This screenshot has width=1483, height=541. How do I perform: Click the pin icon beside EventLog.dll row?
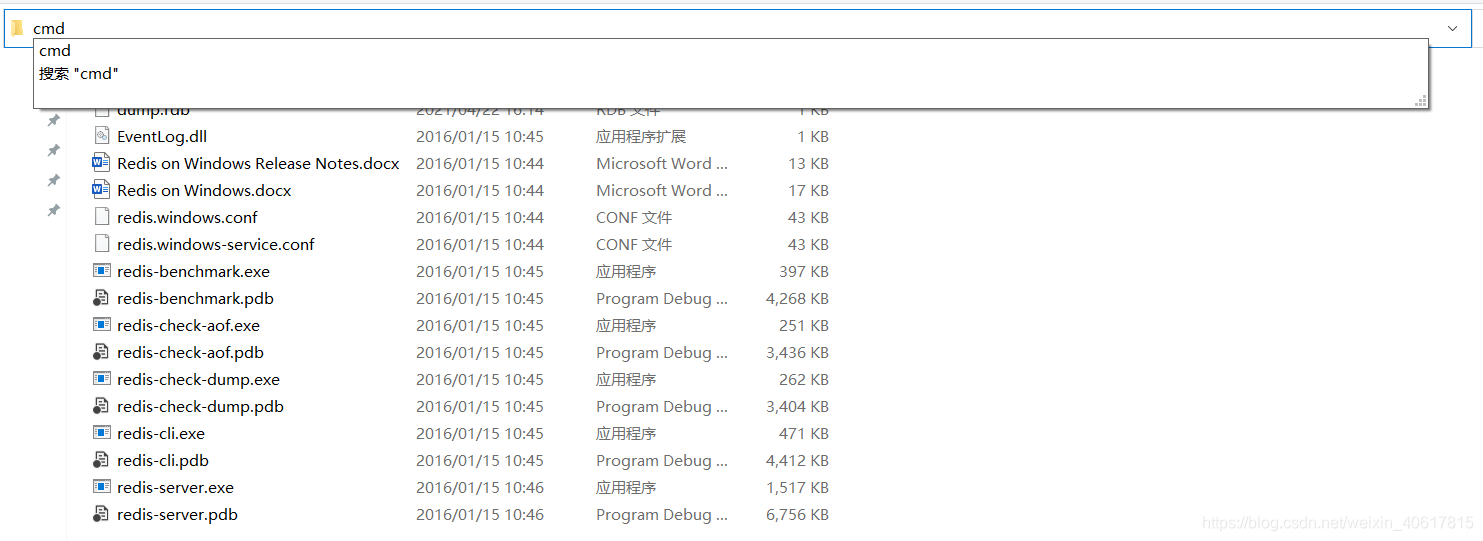54,121
